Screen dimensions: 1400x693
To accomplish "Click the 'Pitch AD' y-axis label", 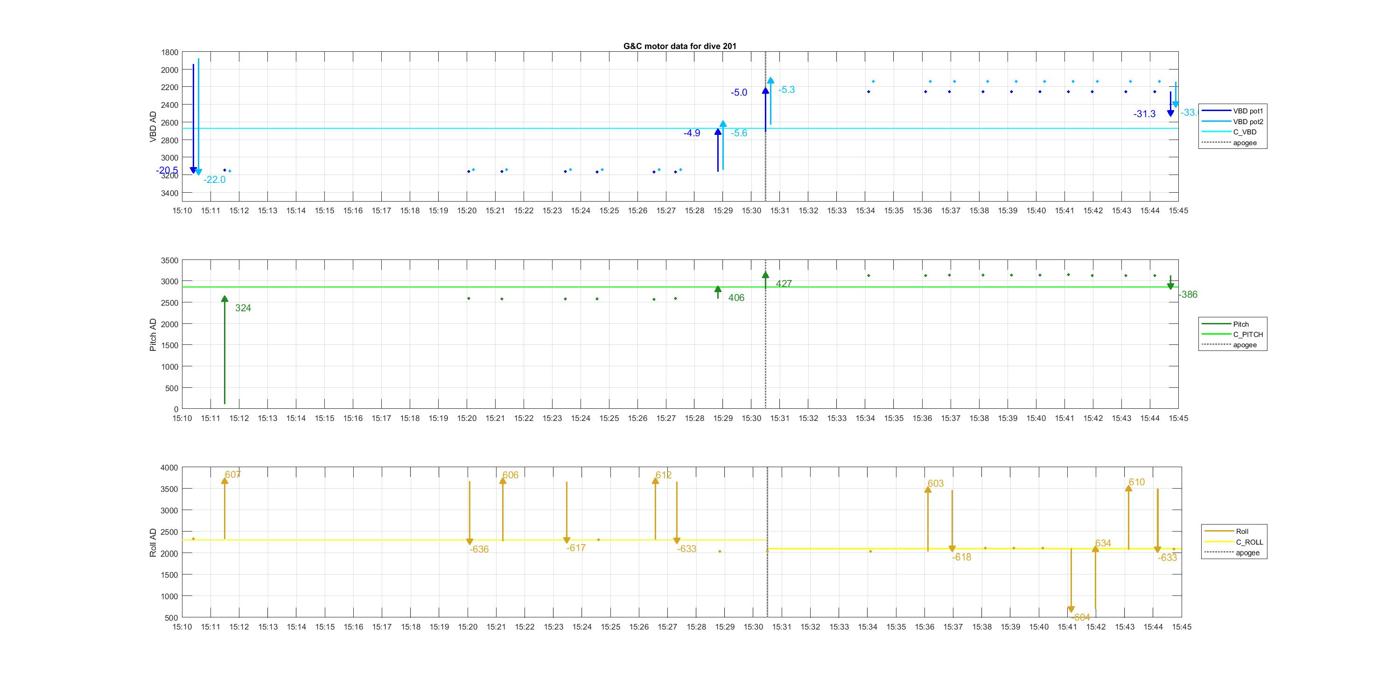I will coord(153,334).
